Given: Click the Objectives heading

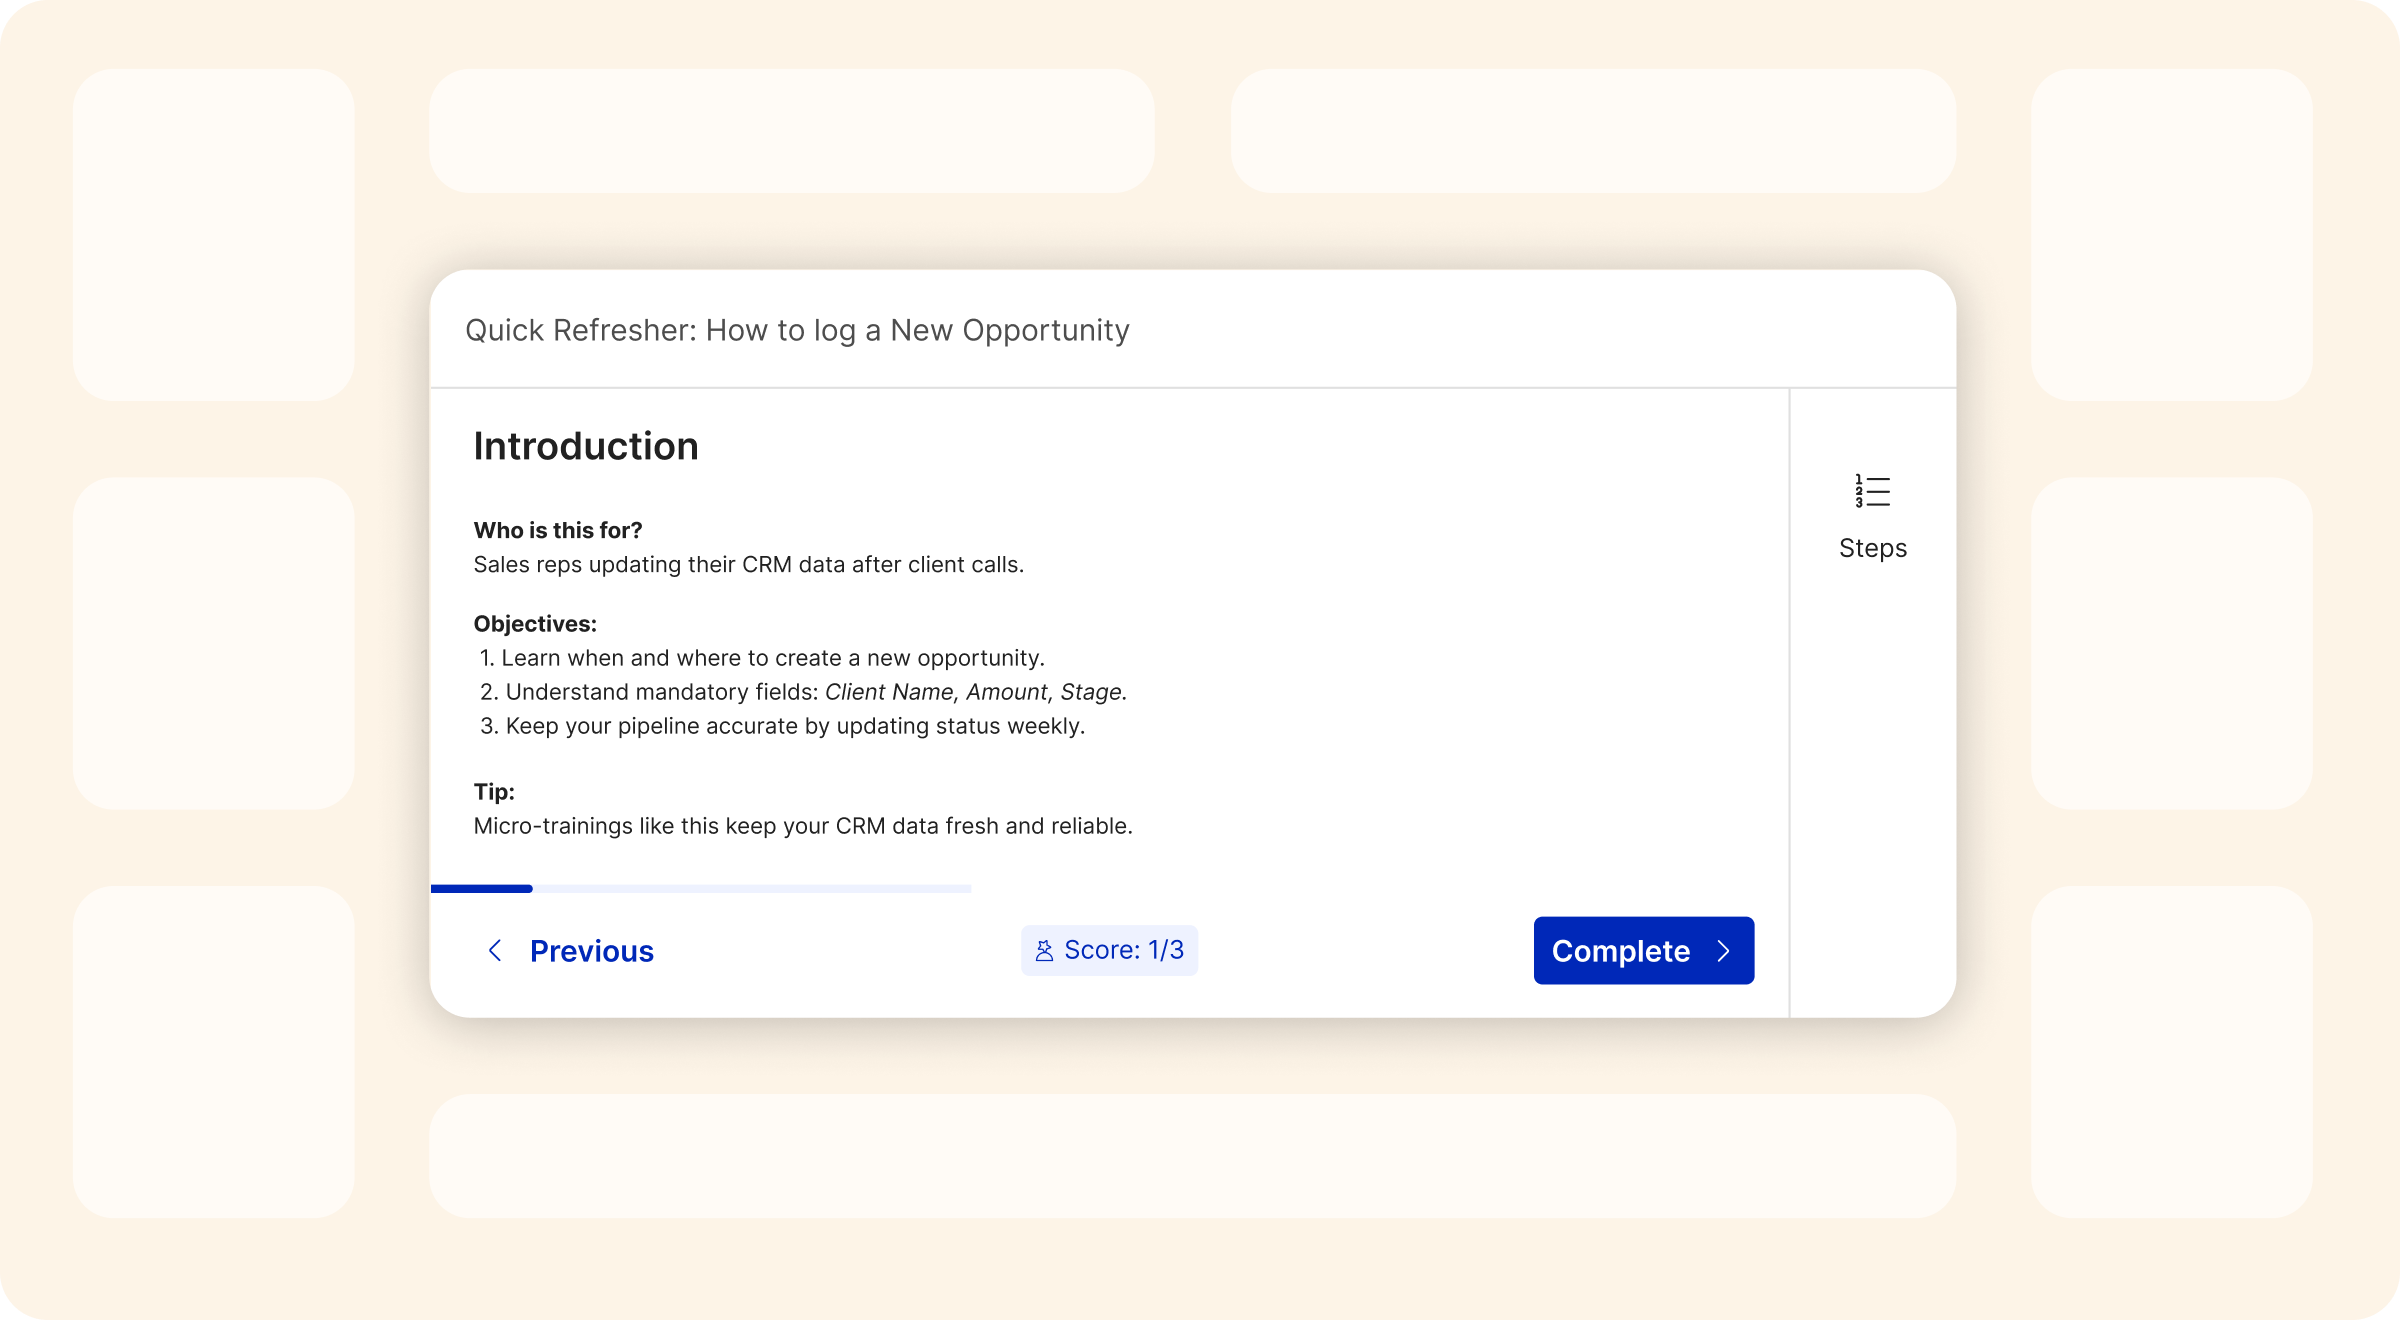Looking at the screenshot, I should pos(535,624).
